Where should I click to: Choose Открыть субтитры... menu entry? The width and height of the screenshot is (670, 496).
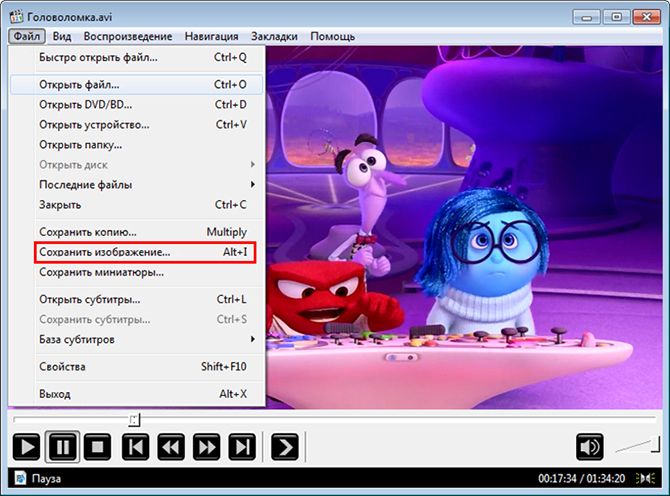[x=137, y=299]
